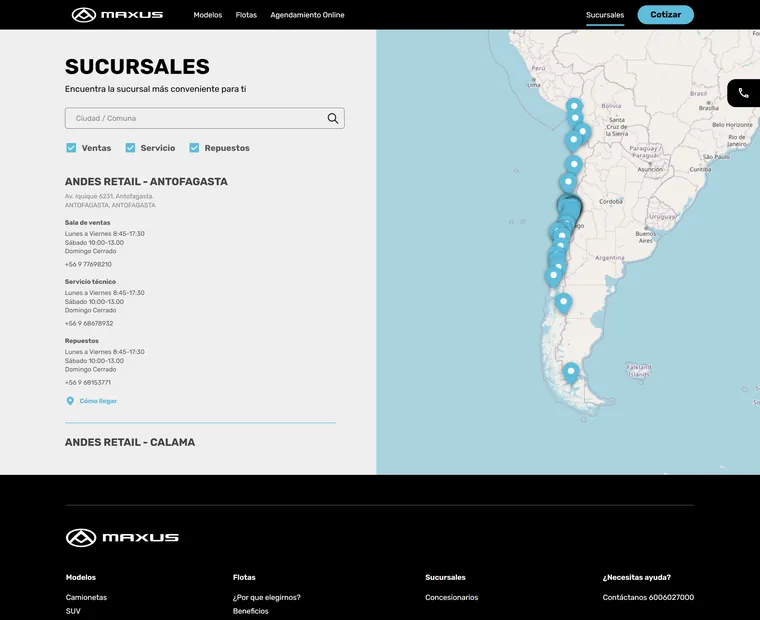Screen dimensions: 760x620
Task: Click sales phone +56 9 77698210
Action: click(x=88, y=264)
